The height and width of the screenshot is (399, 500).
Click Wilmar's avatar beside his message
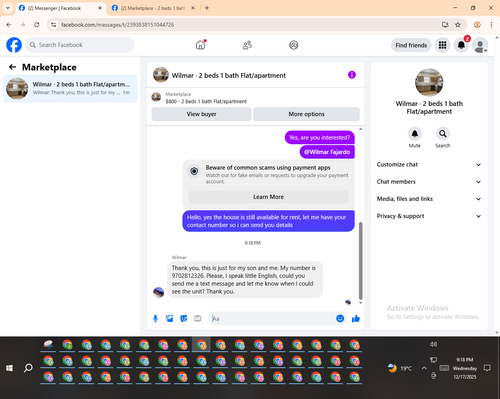click(159, 292)
